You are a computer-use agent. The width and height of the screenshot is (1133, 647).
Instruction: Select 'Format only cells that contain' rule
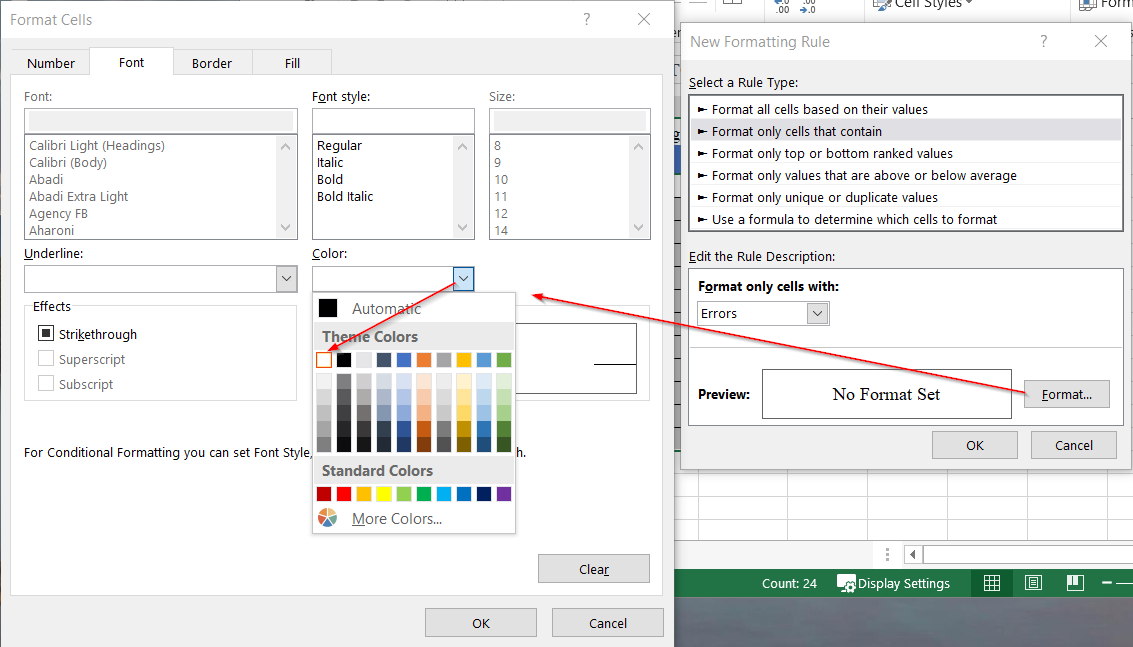[x=905, y=131]
